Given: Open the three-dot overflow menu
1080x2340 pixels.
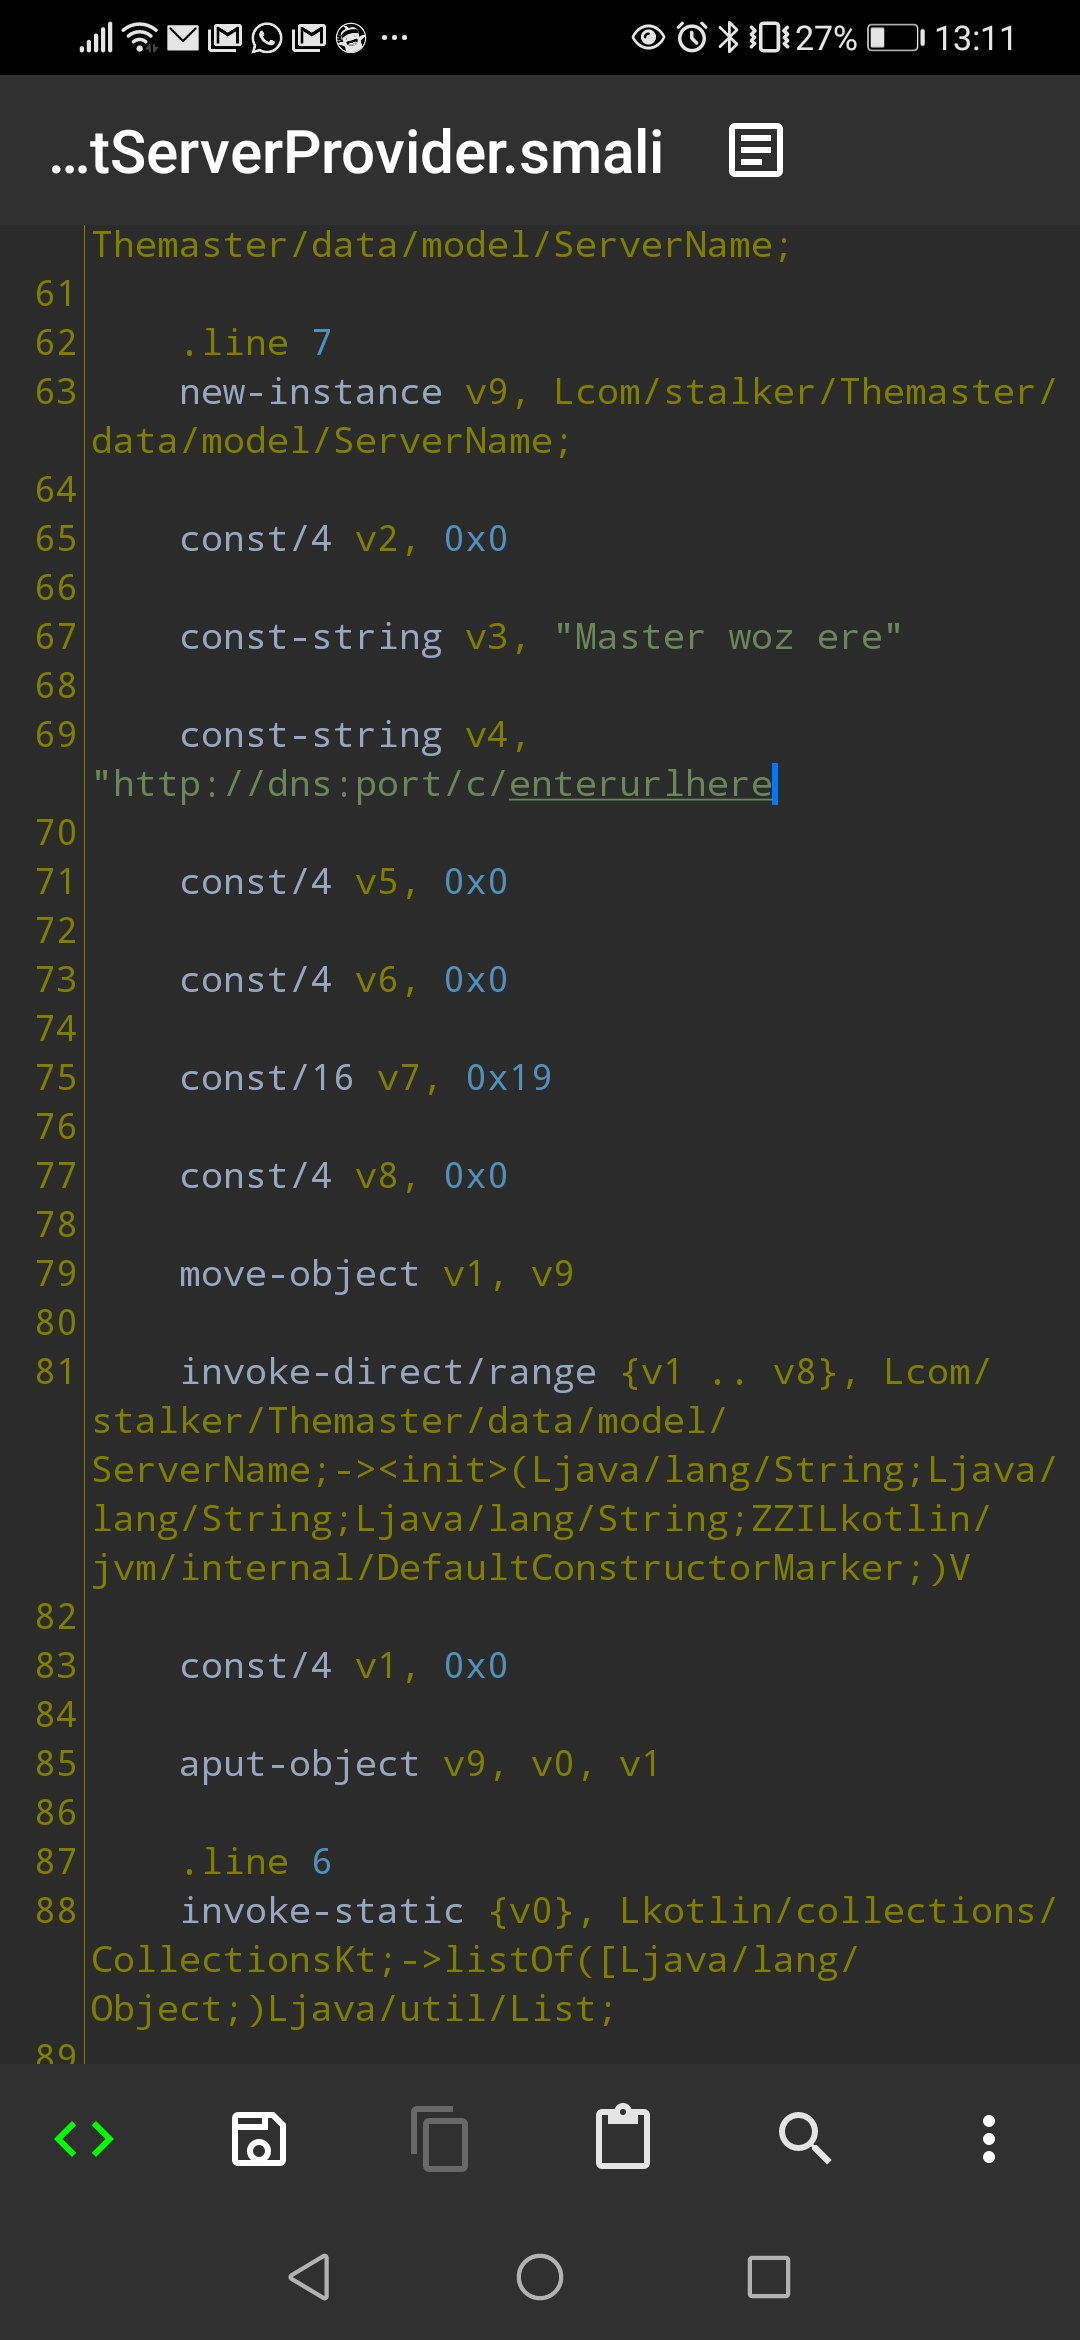Looking at the screenshot, I should tap(989, 2139).
